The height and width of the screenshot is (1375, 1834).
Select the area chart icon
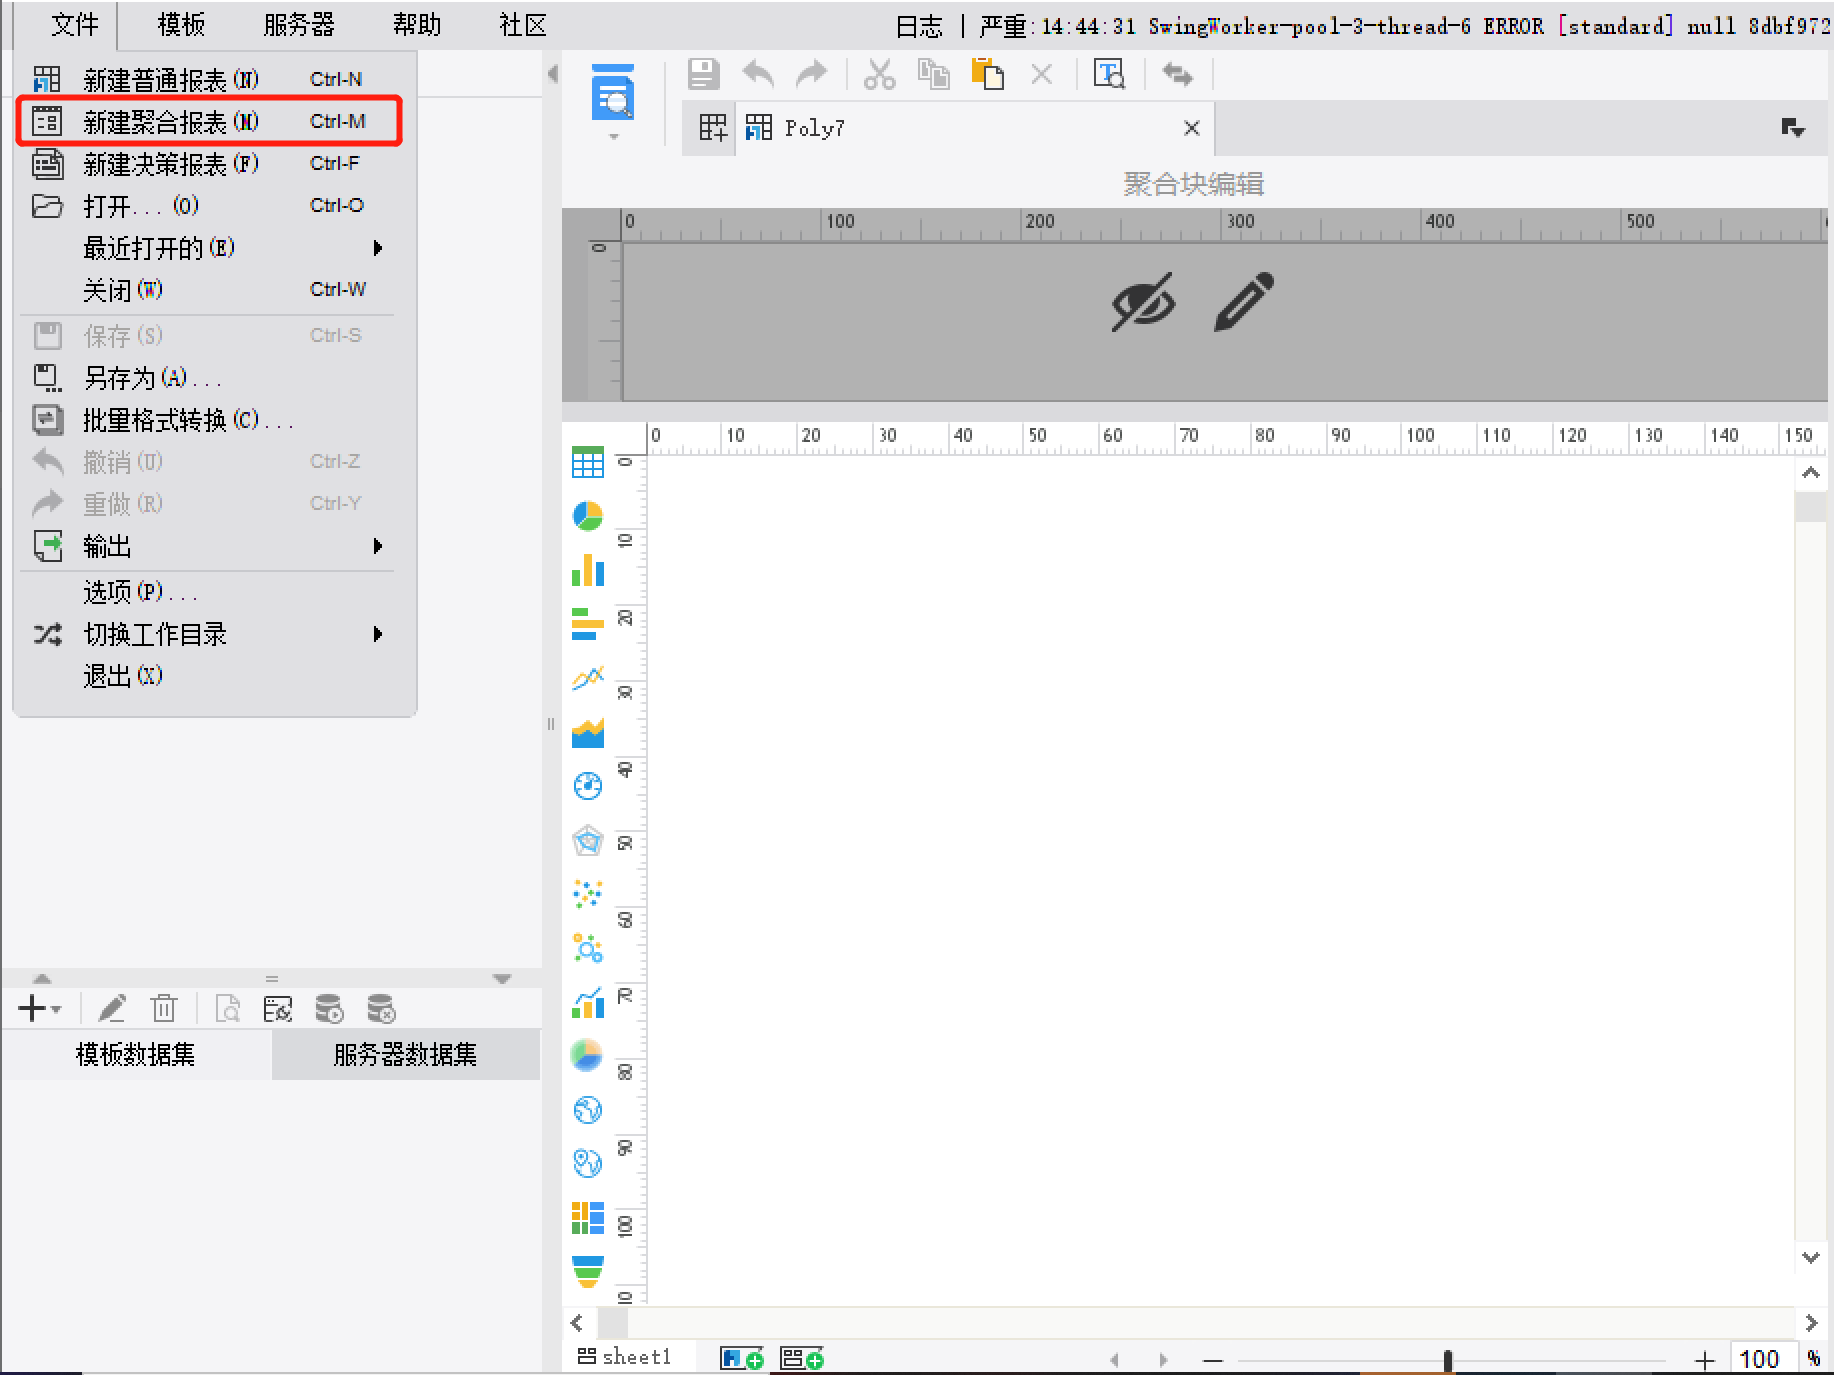pyautogui.click(x=588, y=732)
